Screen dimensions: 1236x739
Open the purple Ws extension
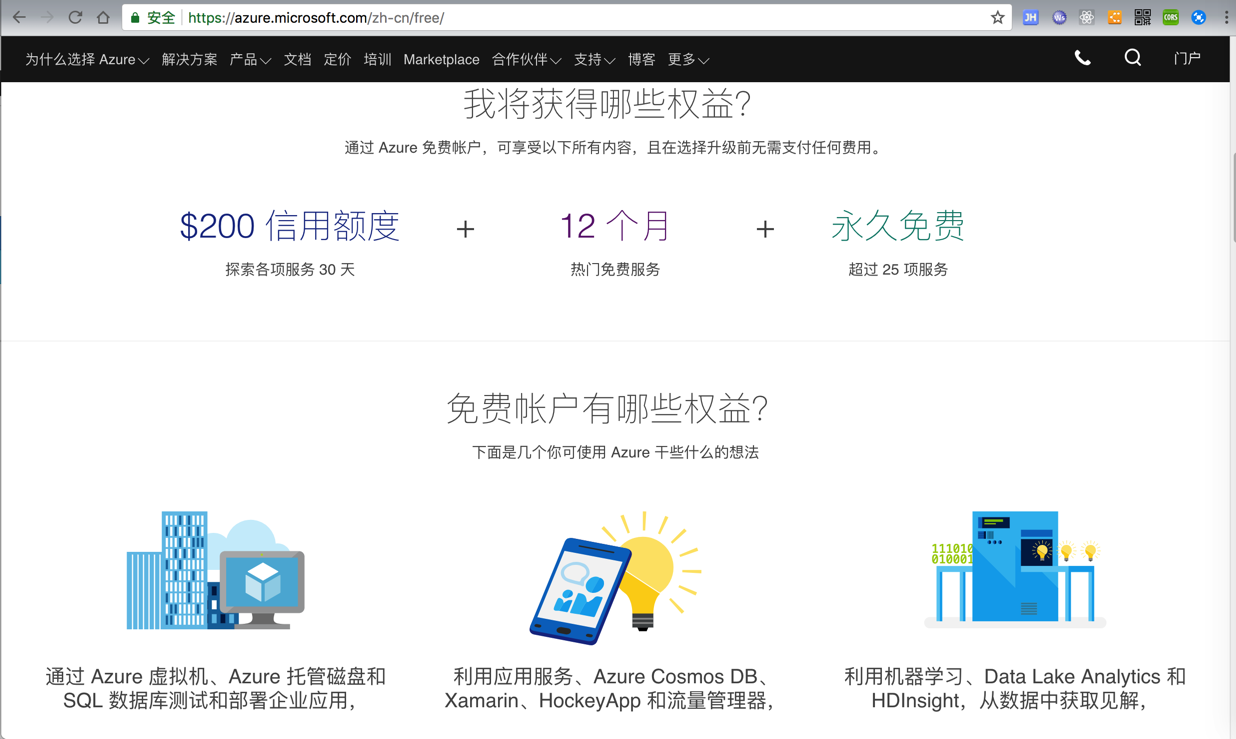point(1059,17)
